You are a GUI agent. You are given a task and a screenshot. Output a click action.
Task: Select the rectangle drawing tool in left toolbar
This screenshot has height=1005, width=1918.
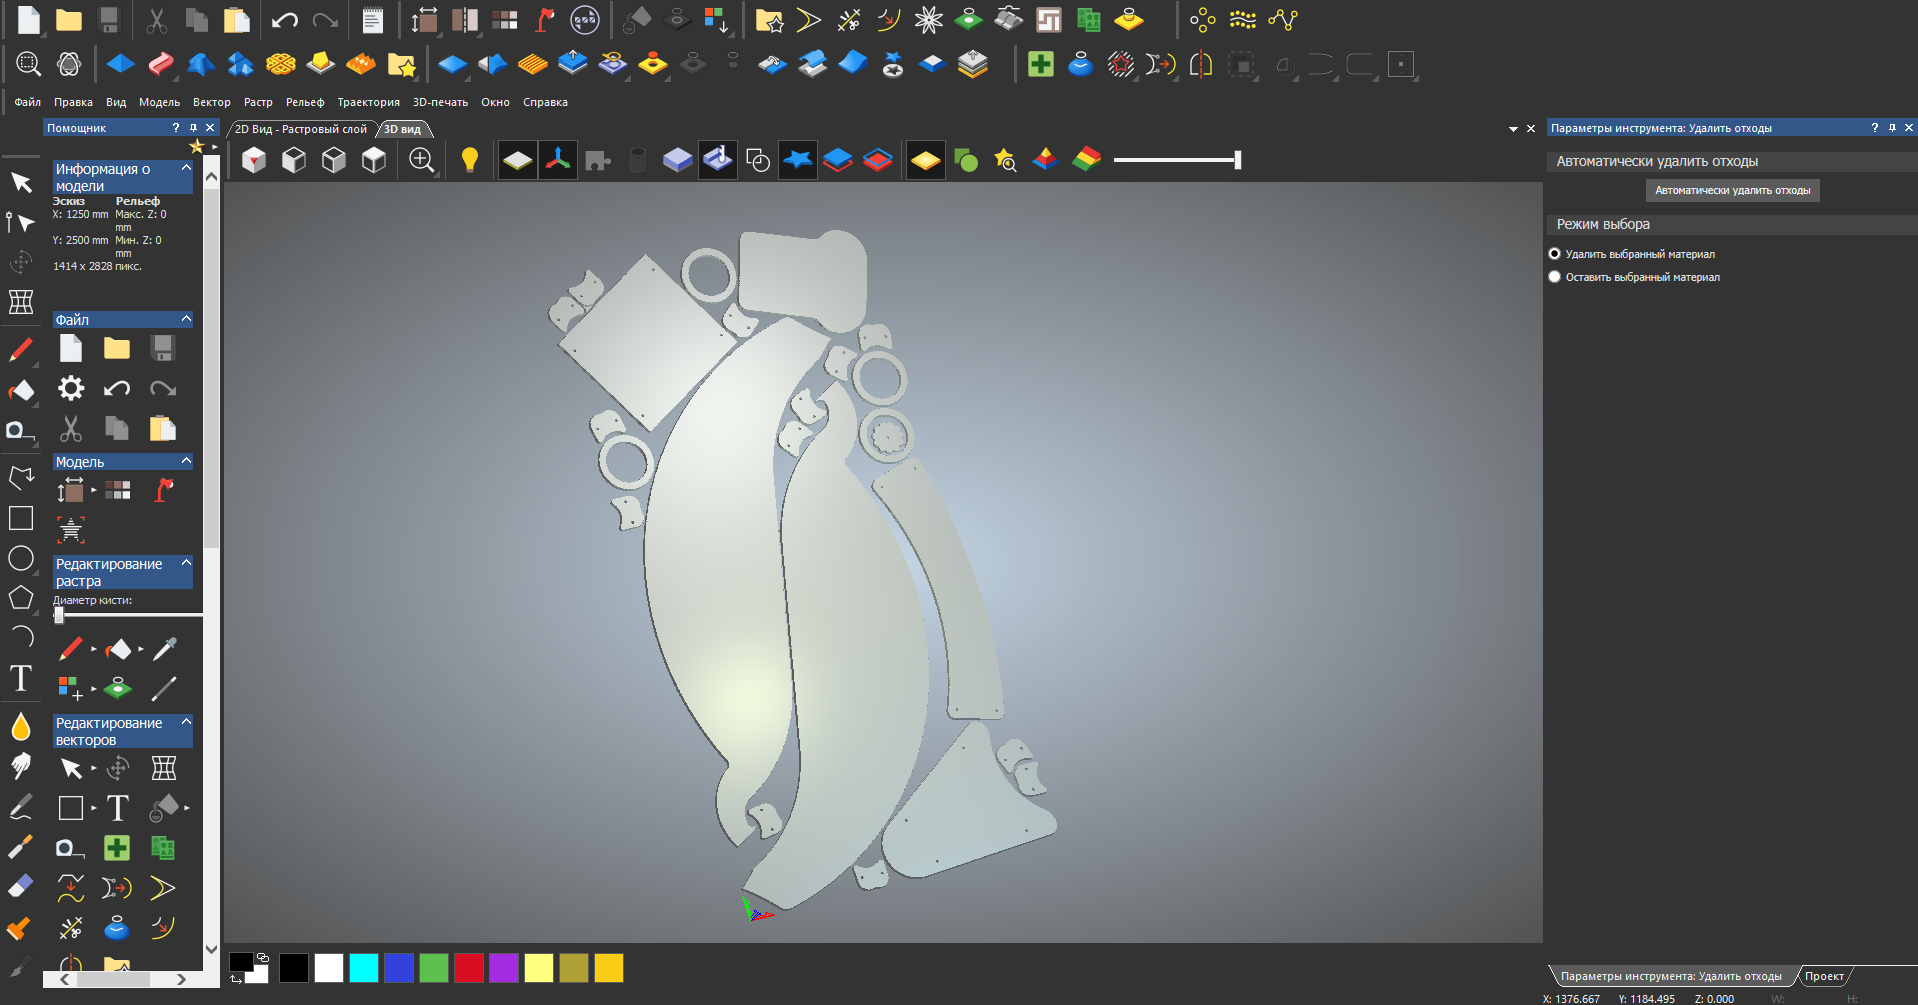click(20, 518)
